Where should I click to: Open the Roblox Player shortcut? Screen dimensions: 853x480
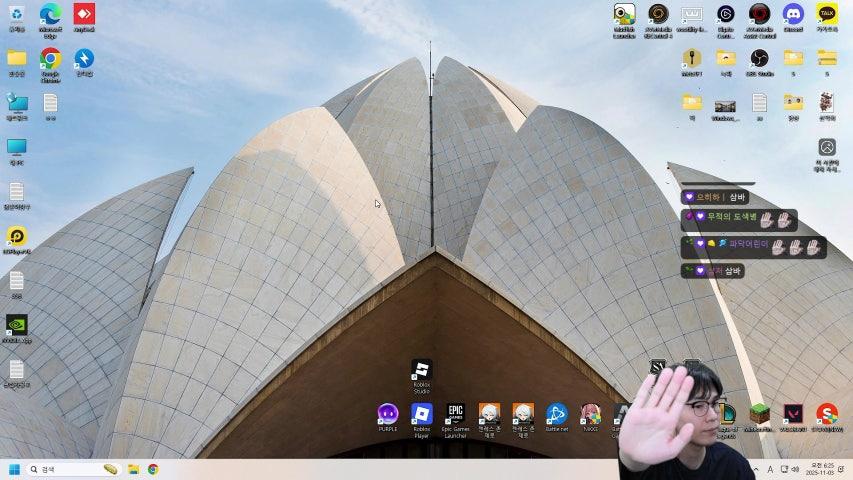pos(421,414)
